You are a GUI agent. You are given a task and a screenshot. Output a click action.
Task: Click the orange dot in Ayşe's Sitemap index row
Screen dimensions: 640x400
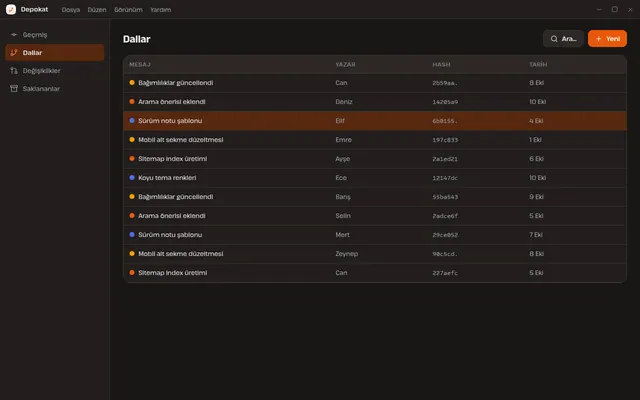click(x=132, y=158)
